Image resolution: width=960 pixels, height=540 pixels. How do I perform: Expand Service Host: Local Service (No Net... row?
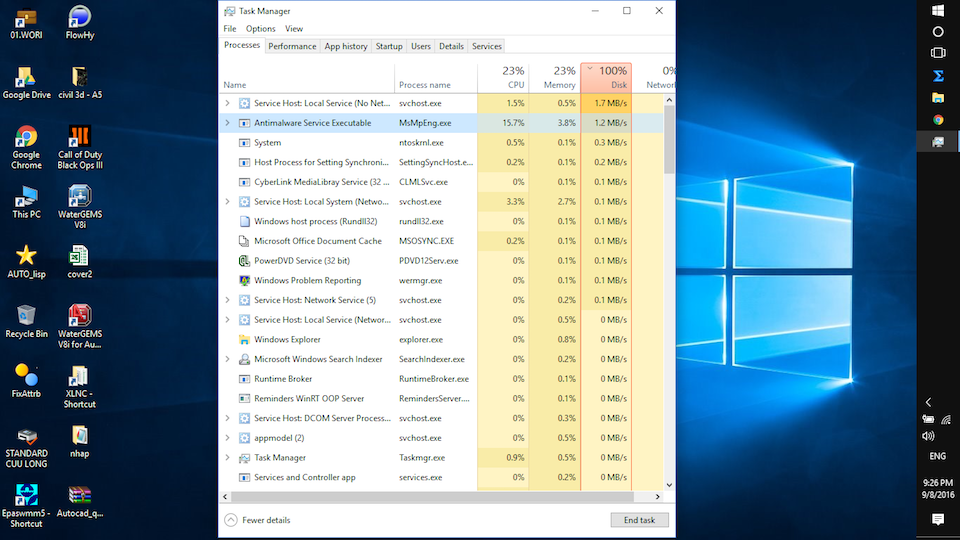[227, 103]
